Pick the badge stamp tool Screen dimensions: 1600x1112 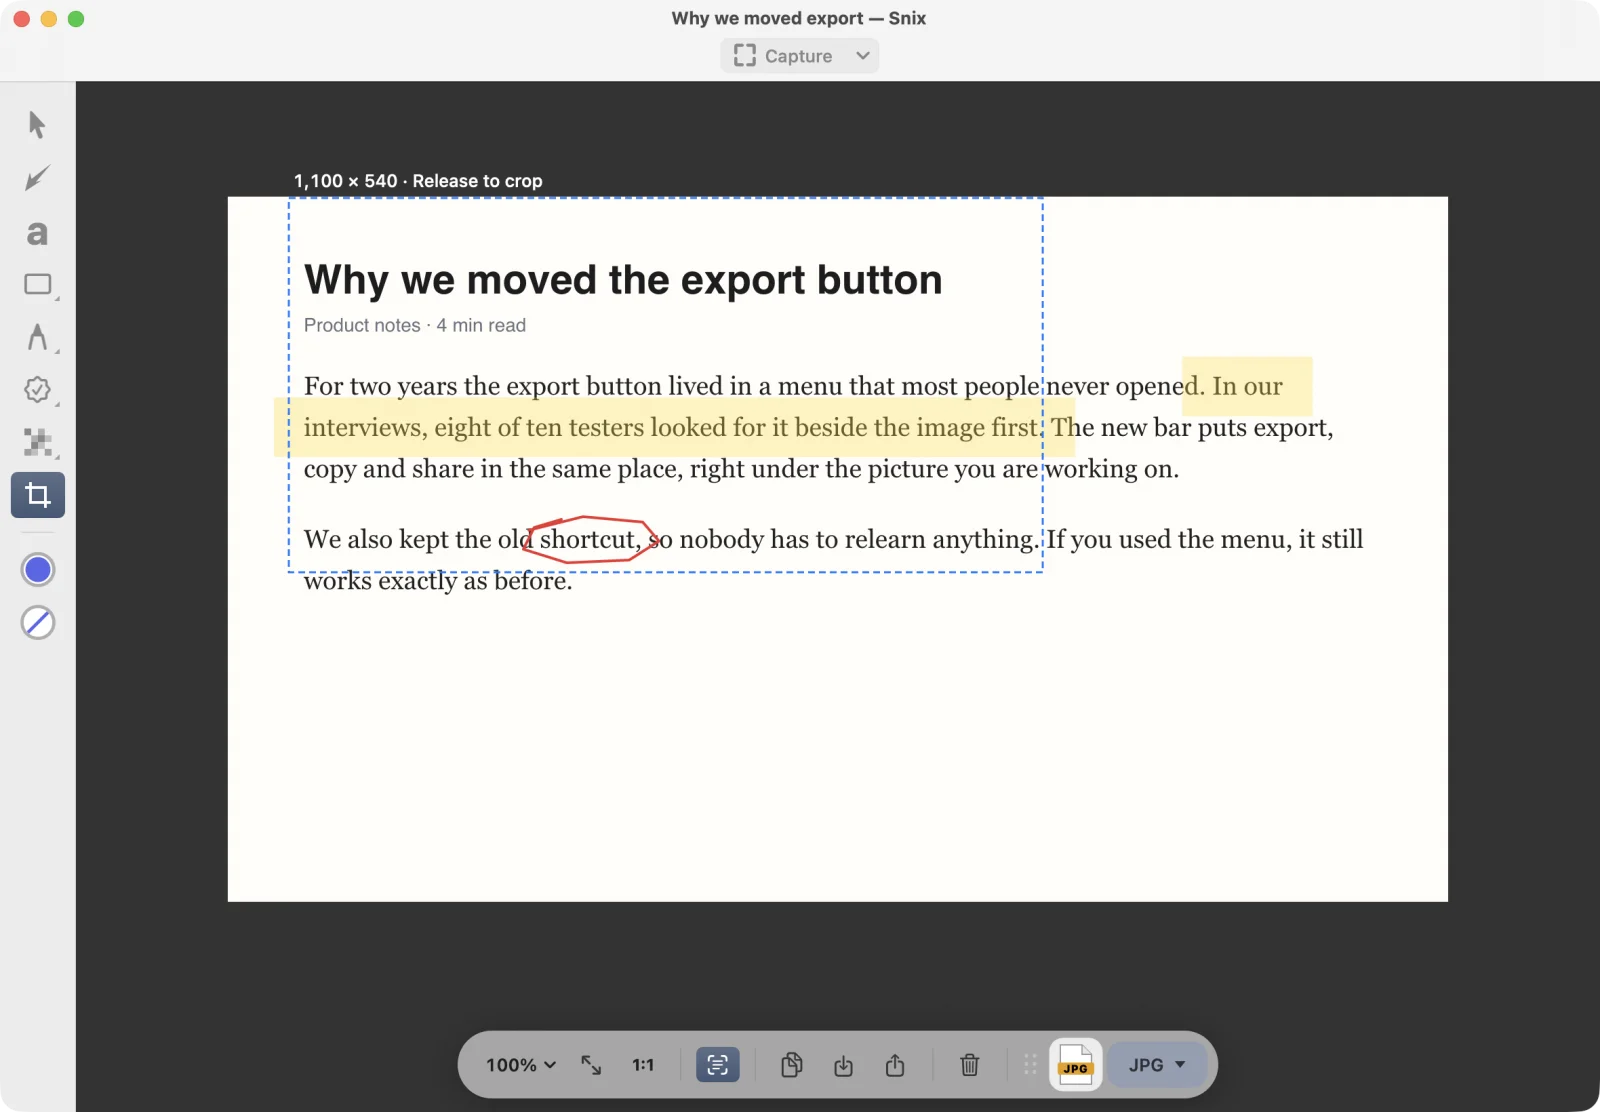(38, 390)
